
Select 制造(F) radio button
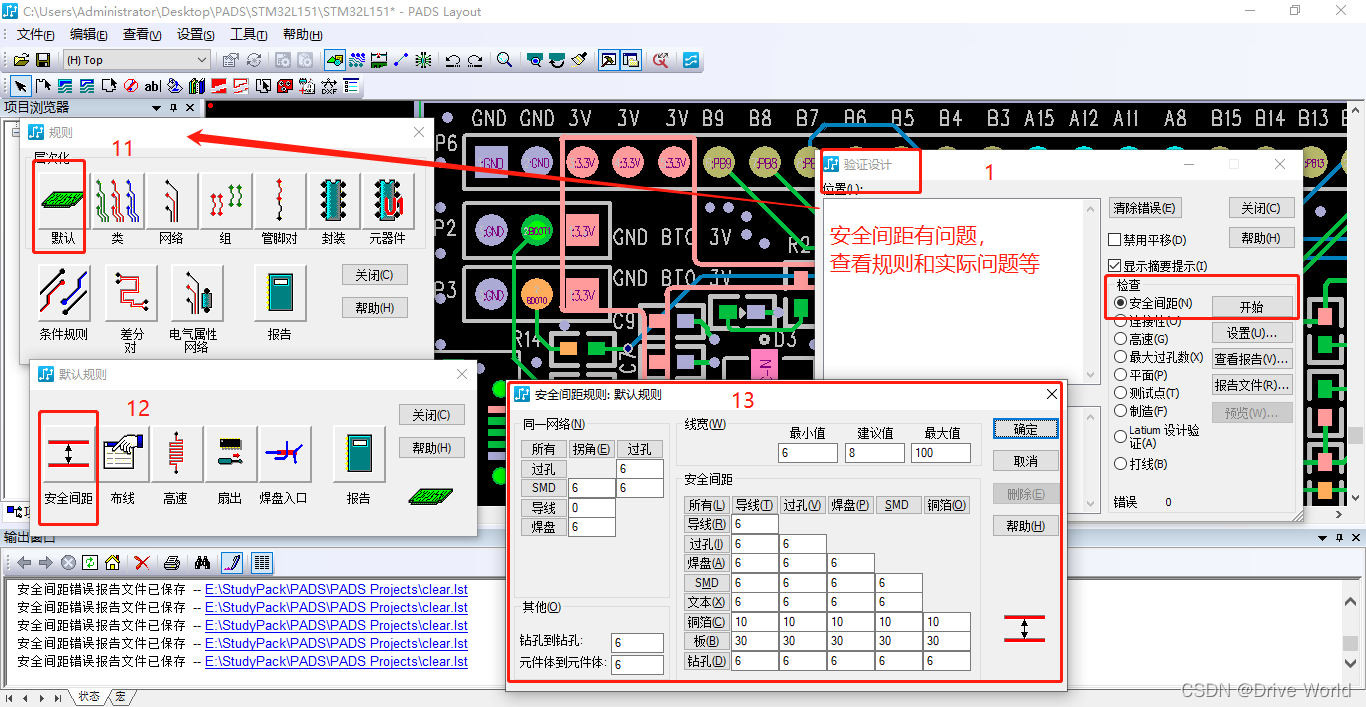coord(1121,411)
